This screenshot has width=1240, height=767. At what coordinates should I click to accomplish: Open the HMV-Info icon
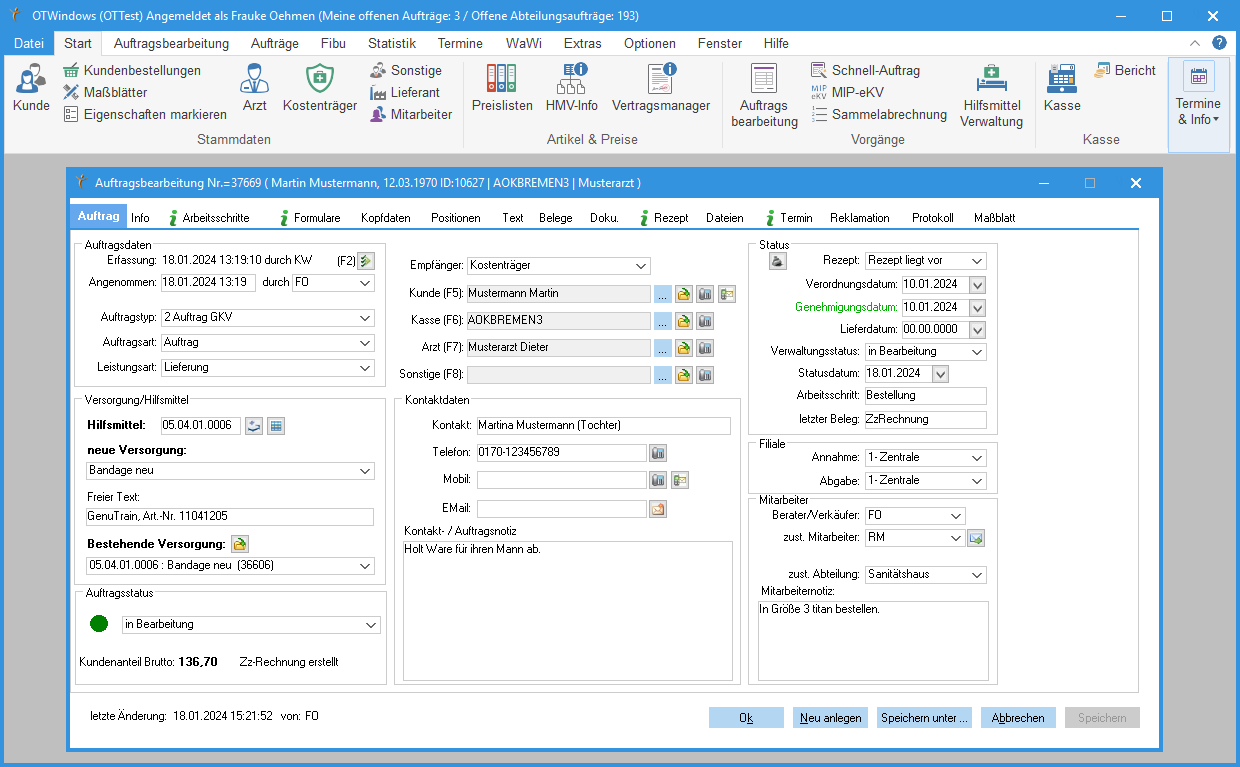571,80
